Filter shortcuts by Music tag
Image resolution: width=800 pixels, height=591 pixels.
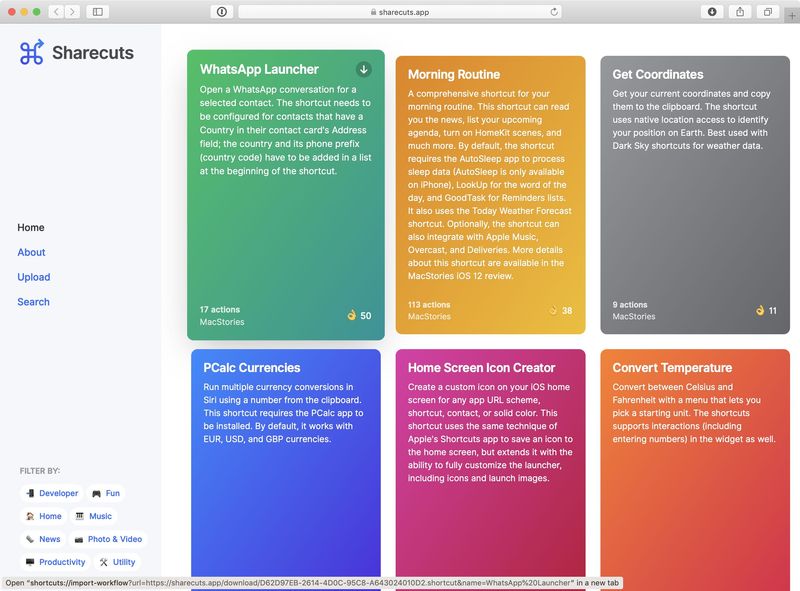pos(93,516)
